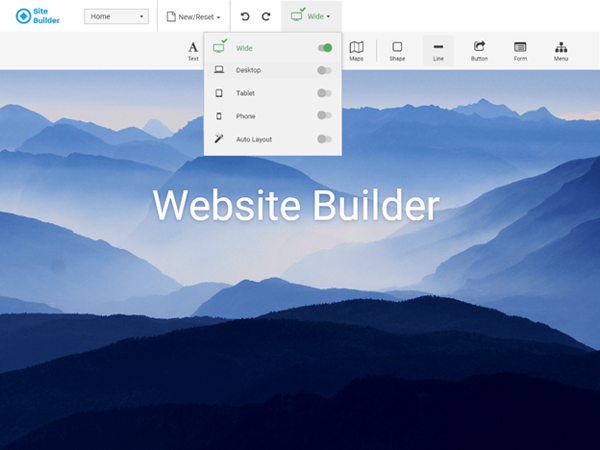Enable the Tablet layout toggle
Screen dimensions: 600x450
[324, 93]
